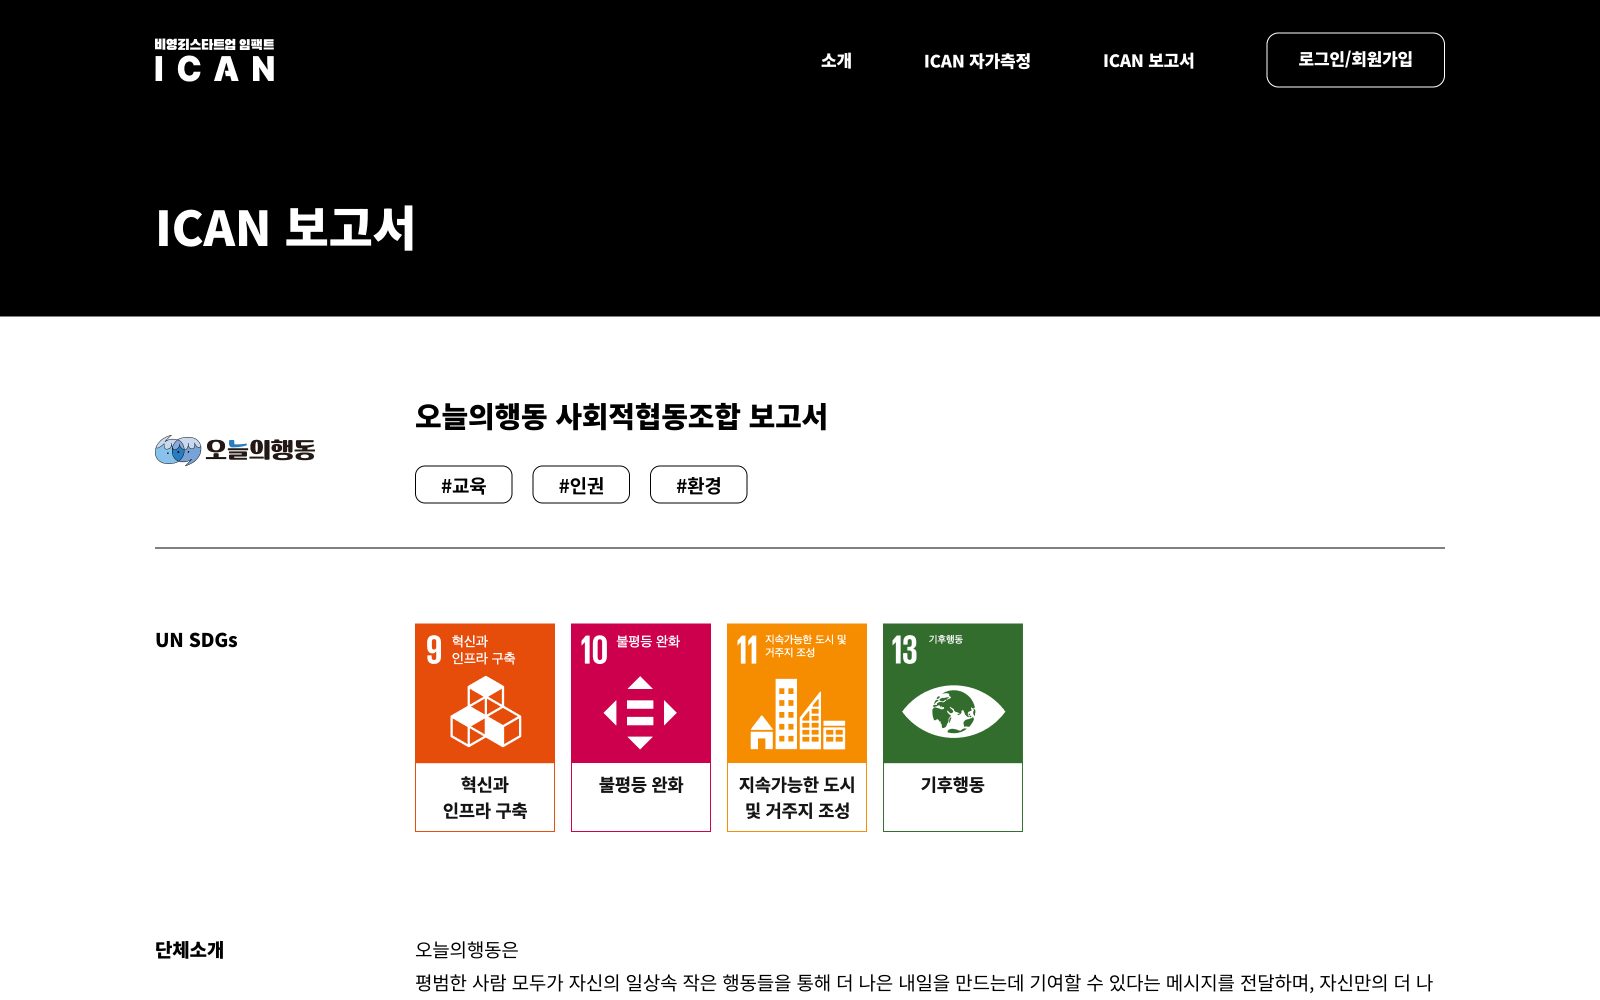Click the 오늘의행동 organization logo

tap(235, 450)
